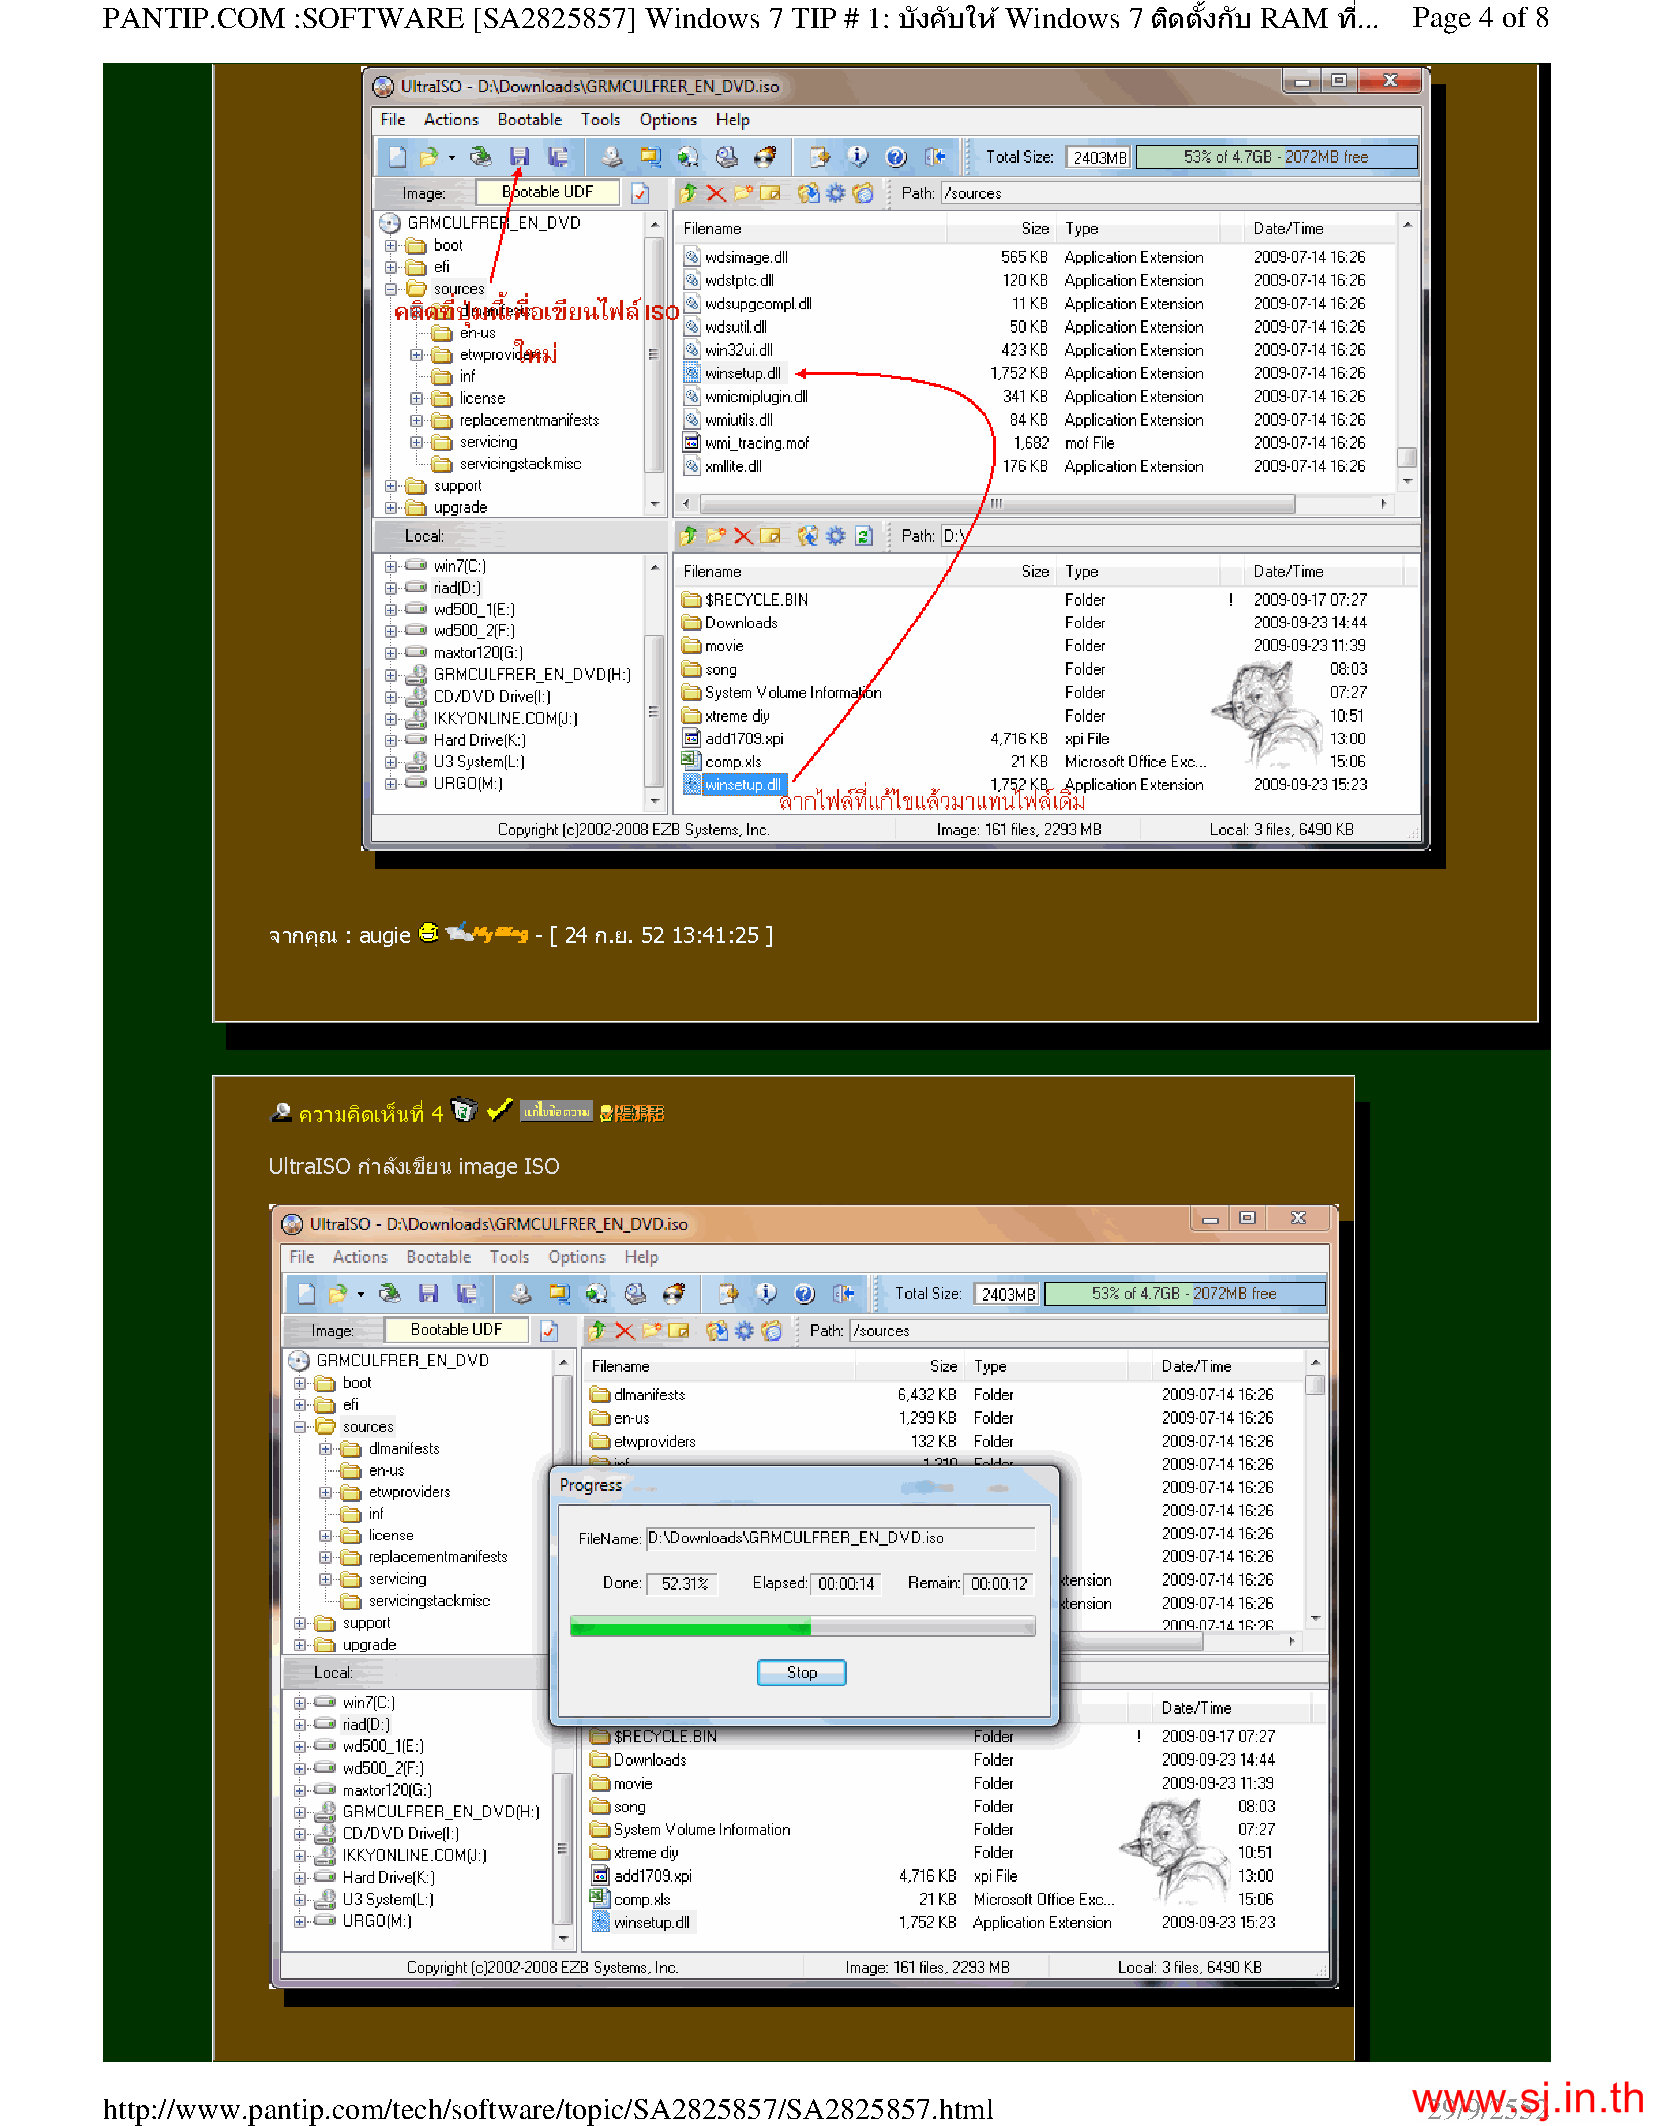Click Save floppy icon in upper UltraISO toolbar

click(x=519, y=157)
